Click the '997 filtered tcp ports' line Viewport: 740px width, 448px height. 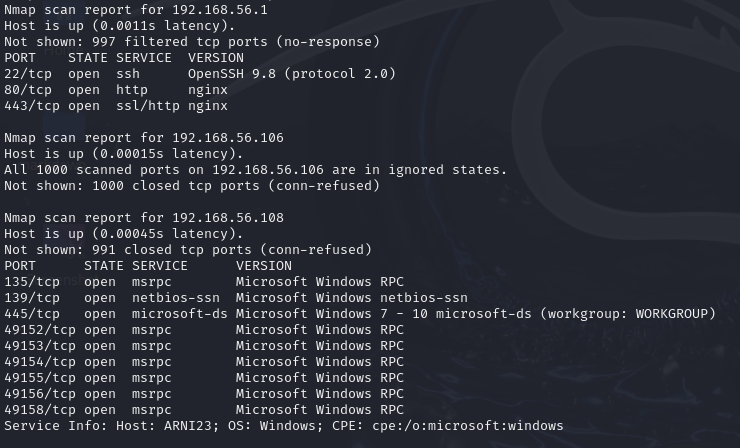click(190, 41)
